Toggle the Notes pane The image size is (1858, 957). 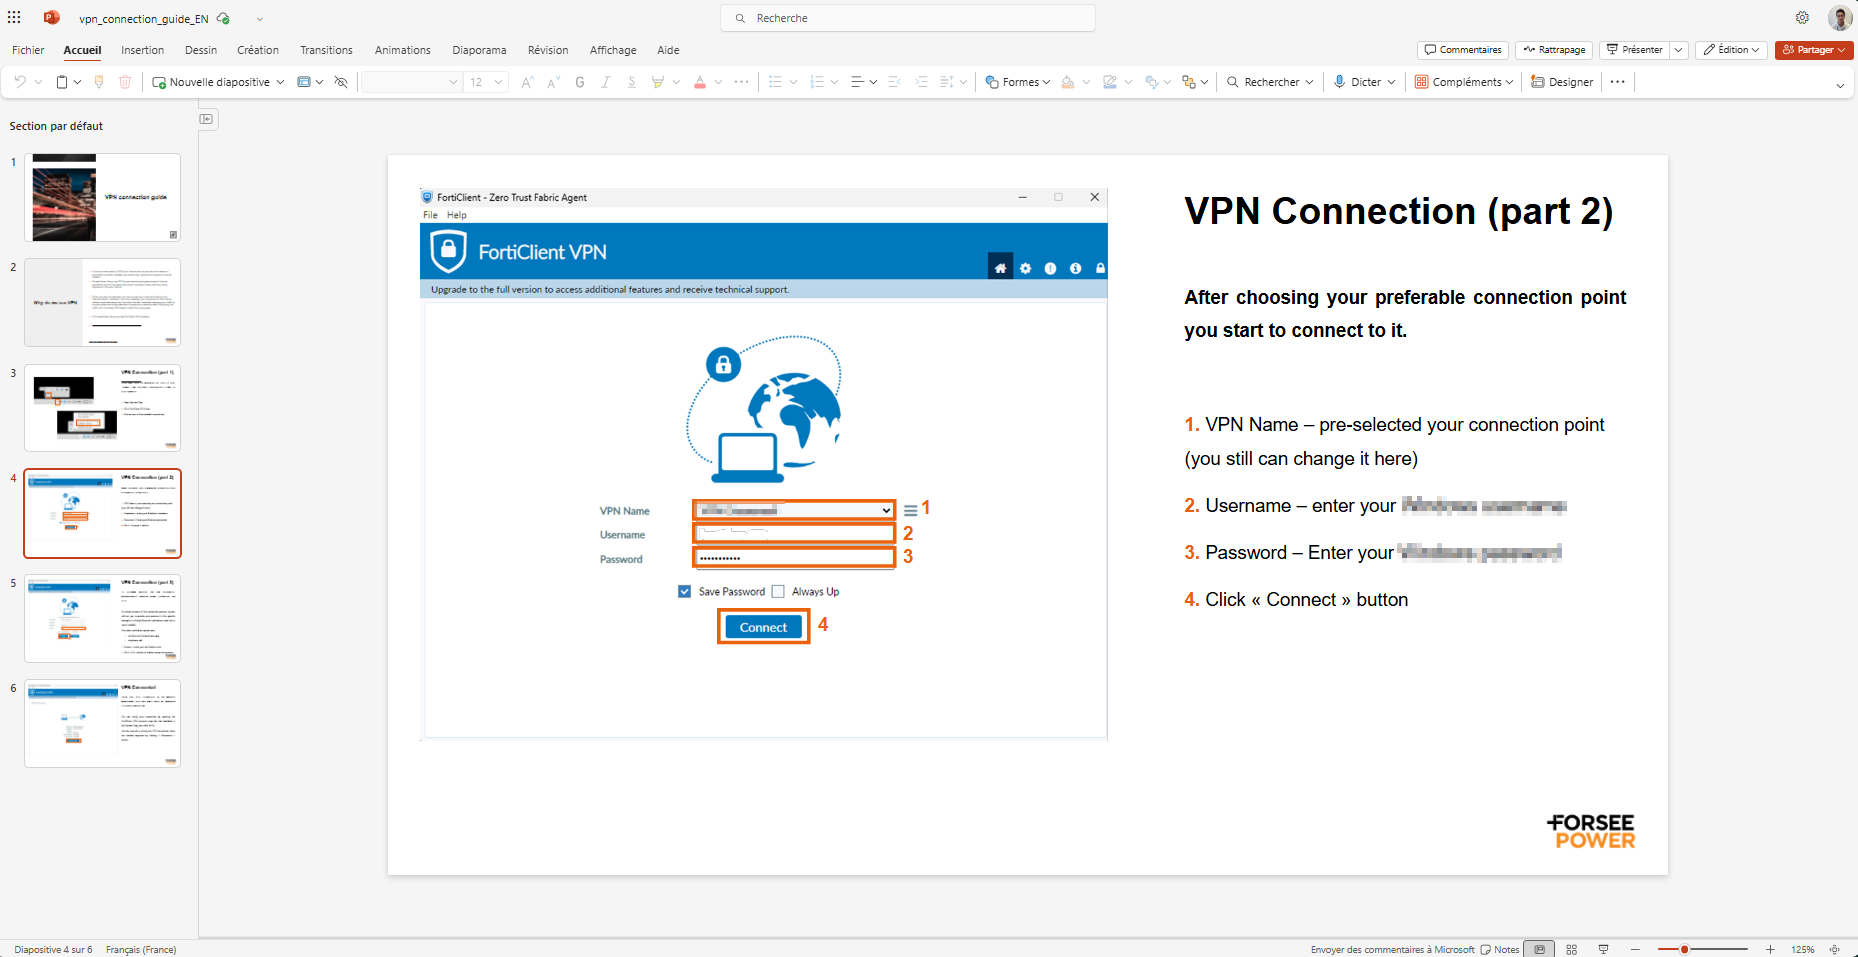click(1500, 949)
